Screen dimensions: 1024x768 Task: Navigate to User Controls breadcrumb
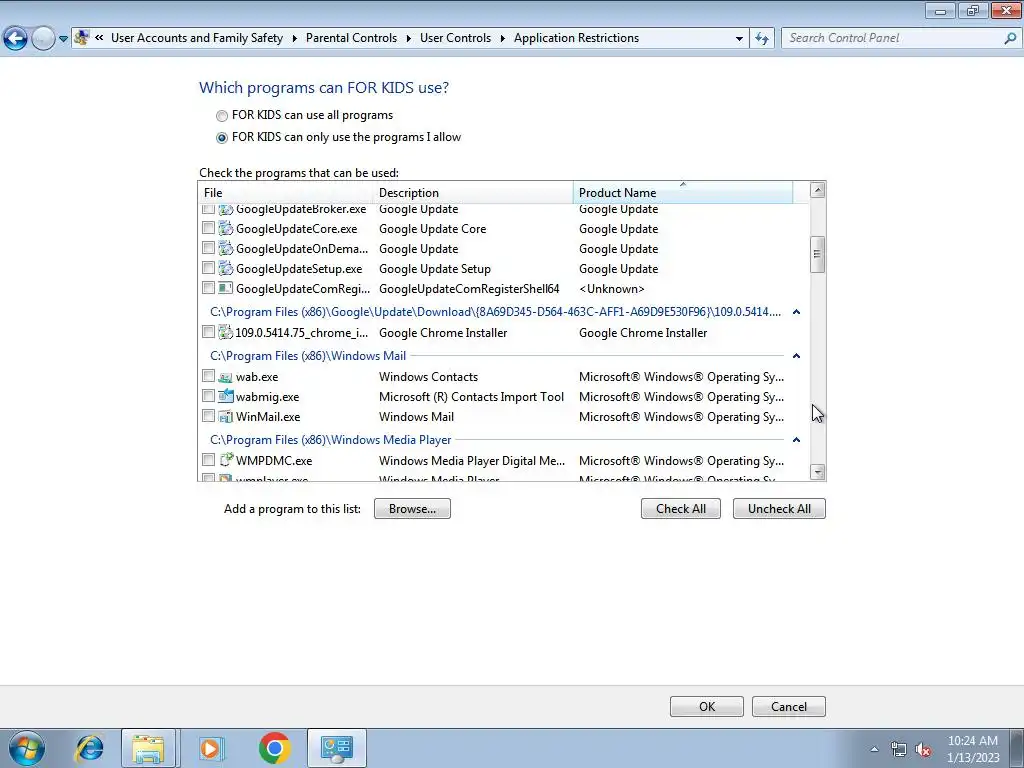(455, 38)
